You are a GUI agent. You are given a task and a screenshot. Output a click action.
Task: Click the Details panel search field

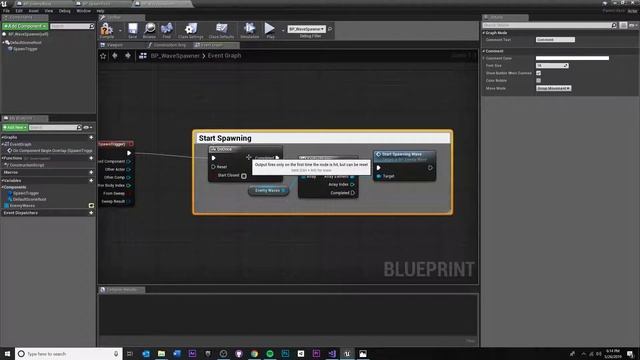click(x=549, y=25)
